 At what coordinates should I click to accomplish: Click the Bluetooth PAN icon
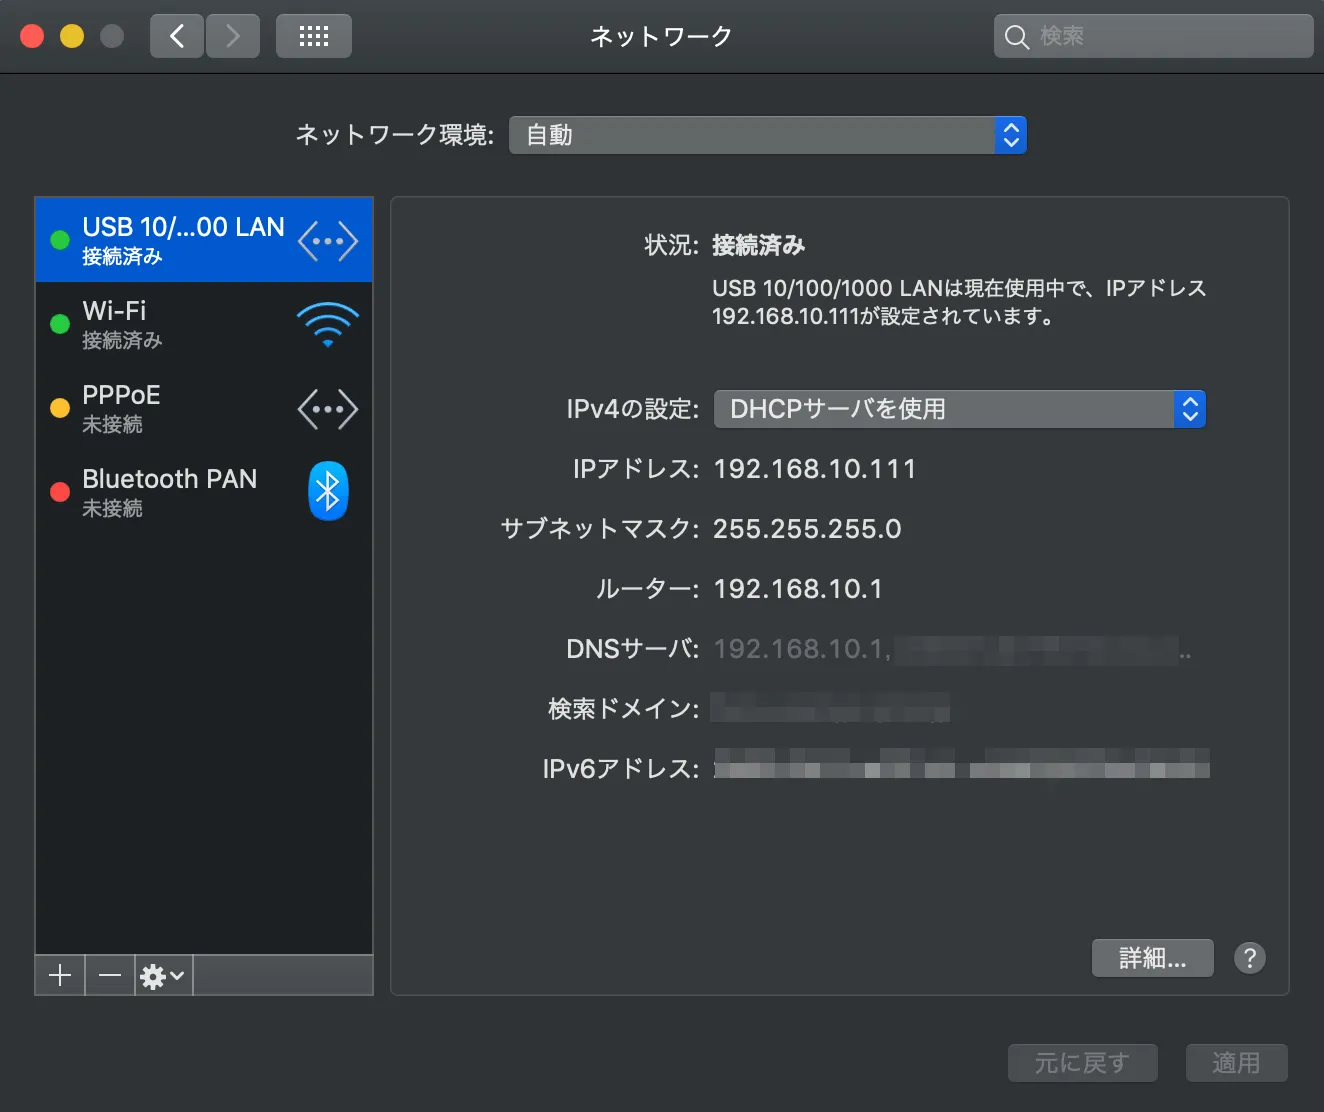point(328,491)
